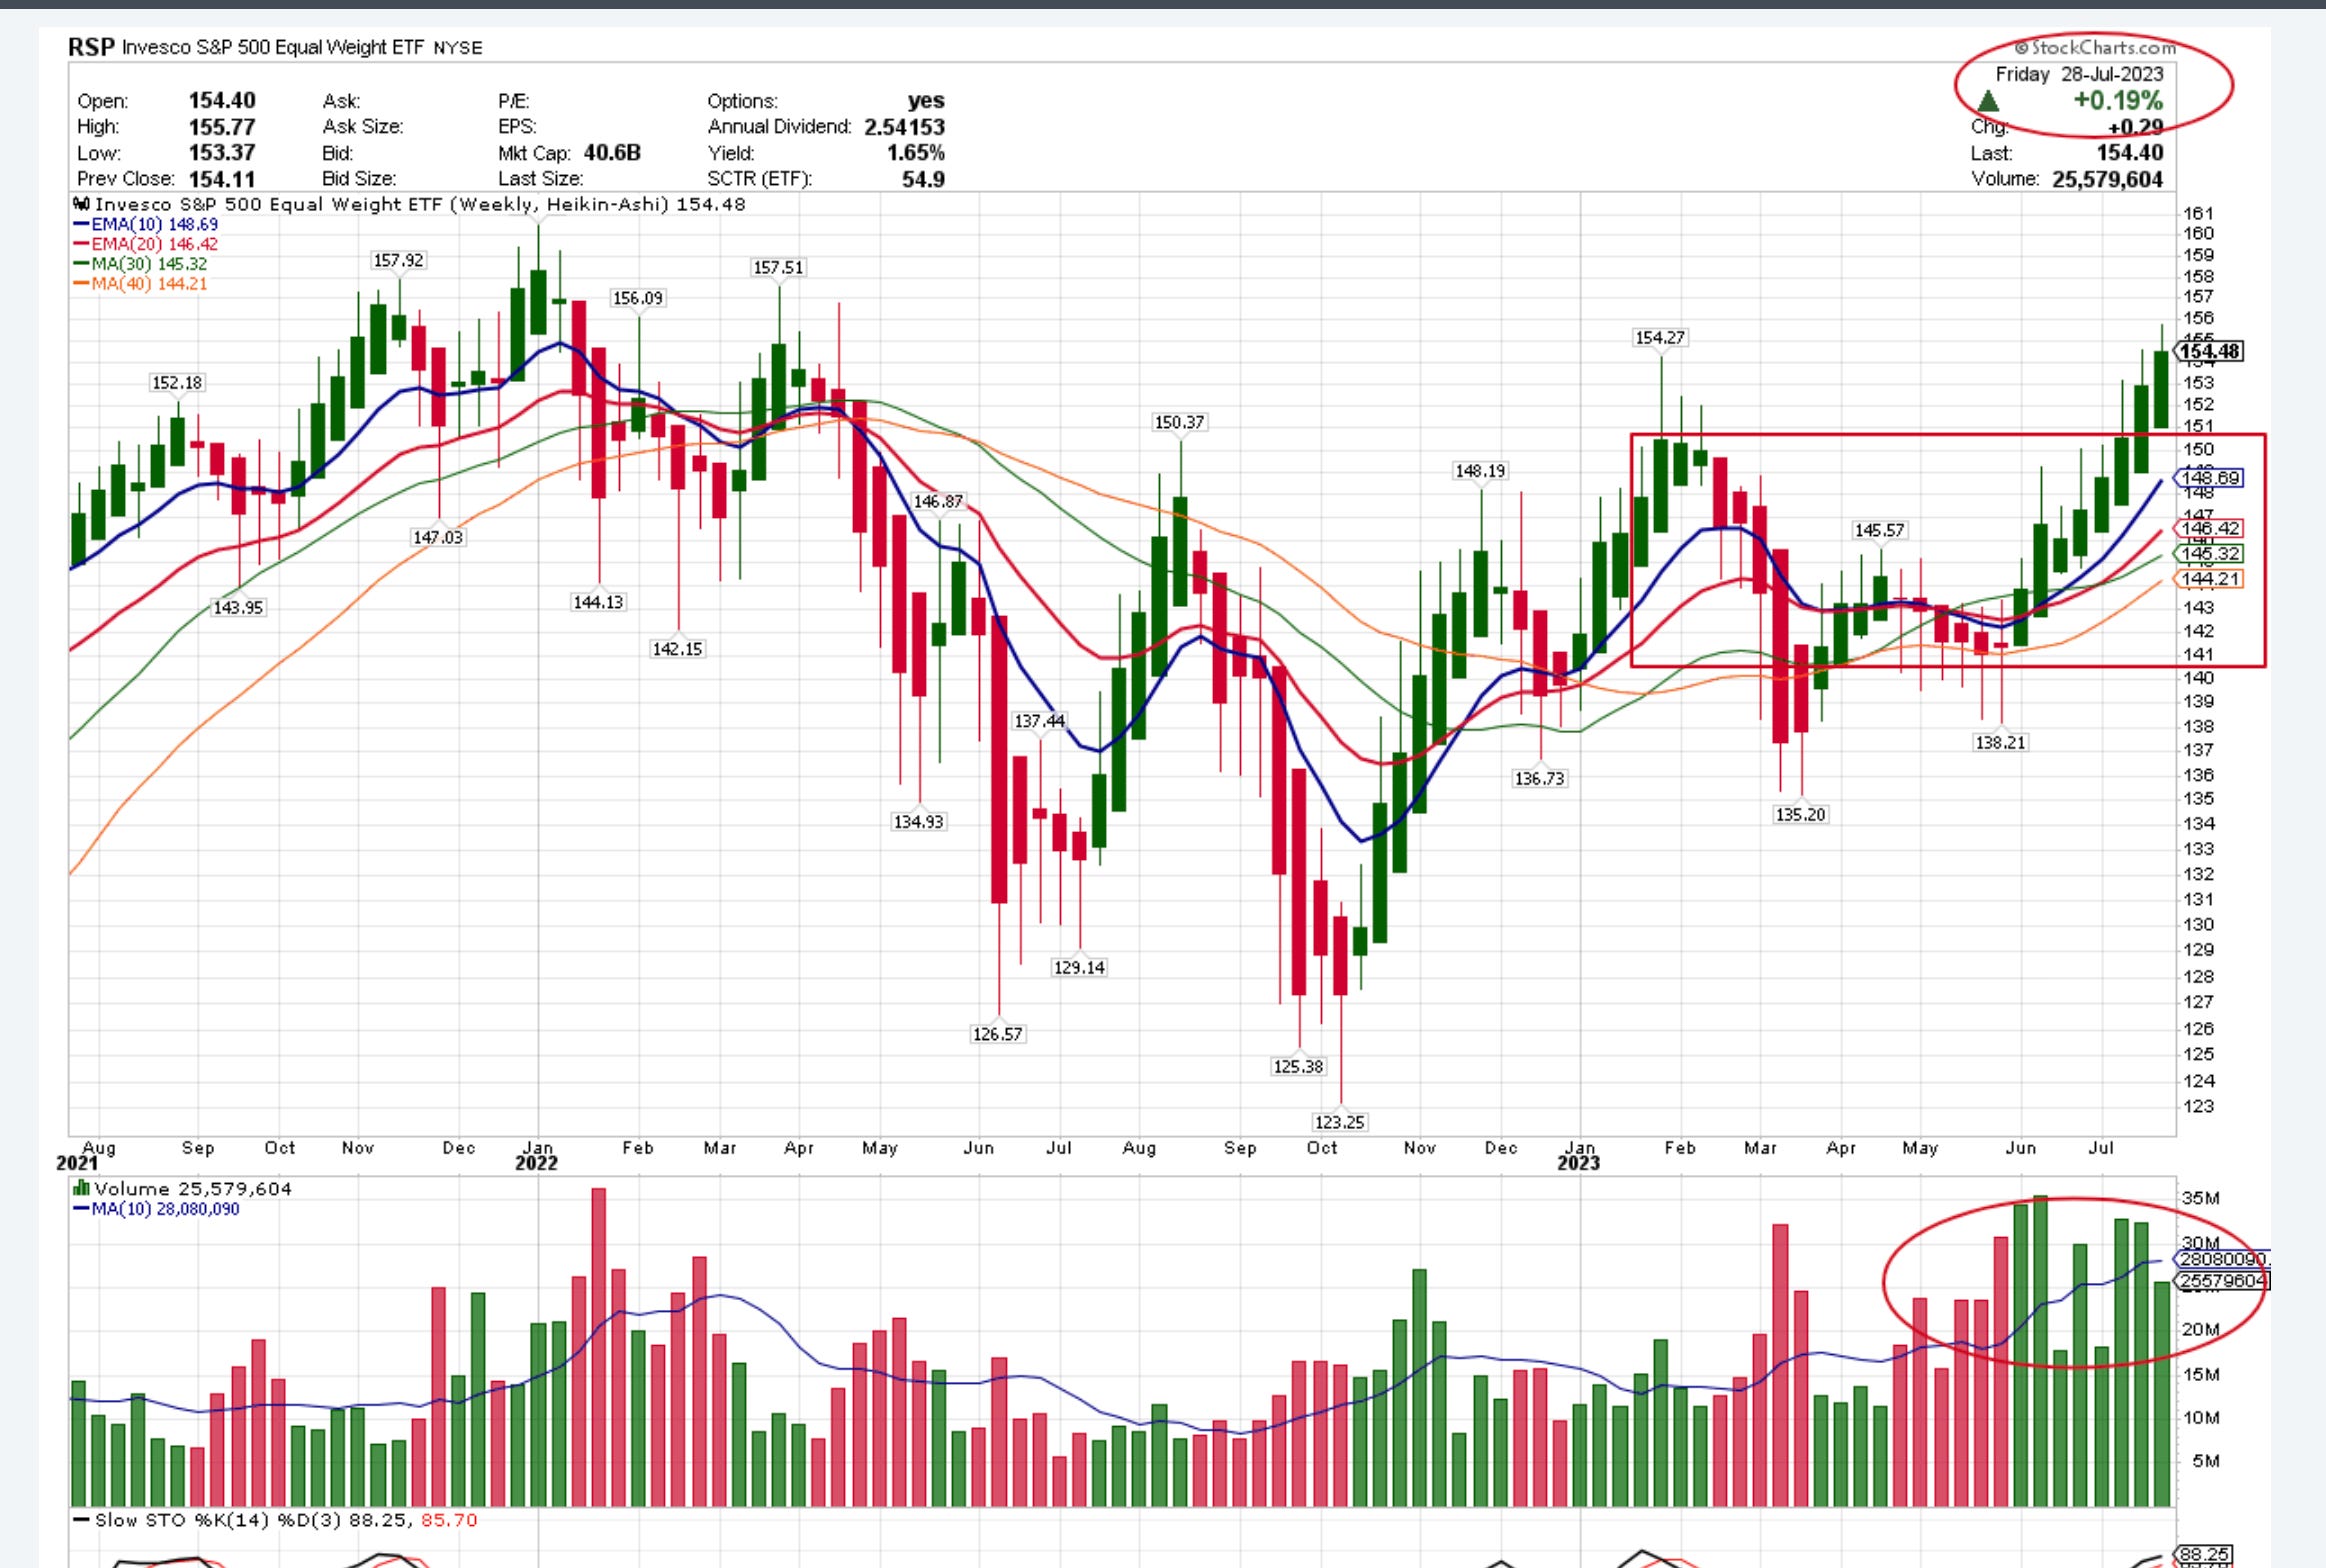Click the 148.69 blue axis tag
2326x1568 pixels.
(x=2210, y=478)
